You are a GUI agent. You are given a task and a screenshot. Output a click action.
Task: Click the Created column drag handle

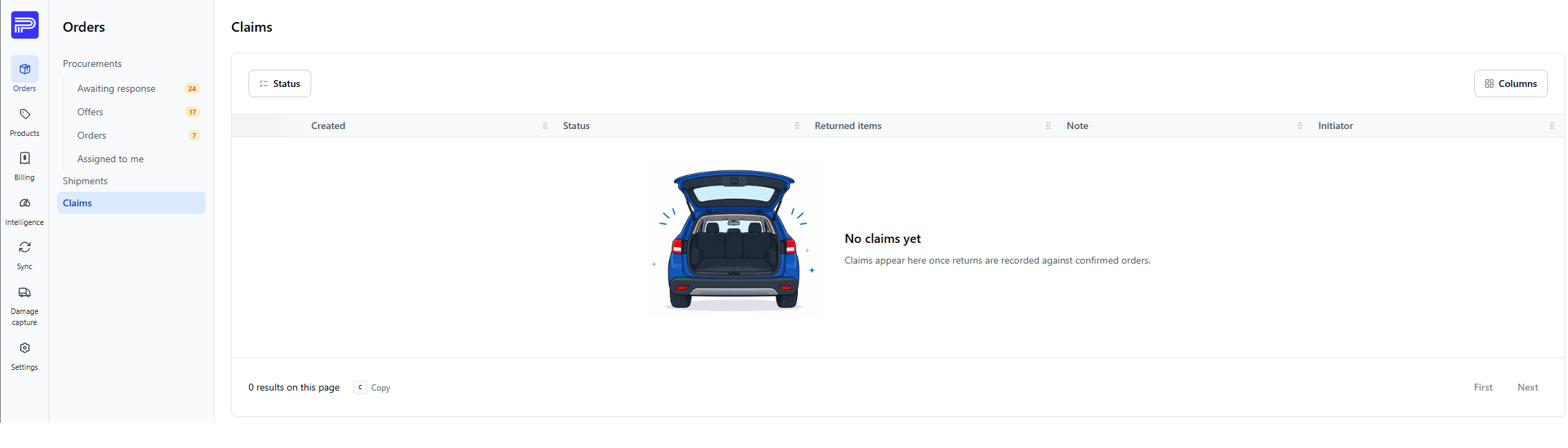point(545,126)
